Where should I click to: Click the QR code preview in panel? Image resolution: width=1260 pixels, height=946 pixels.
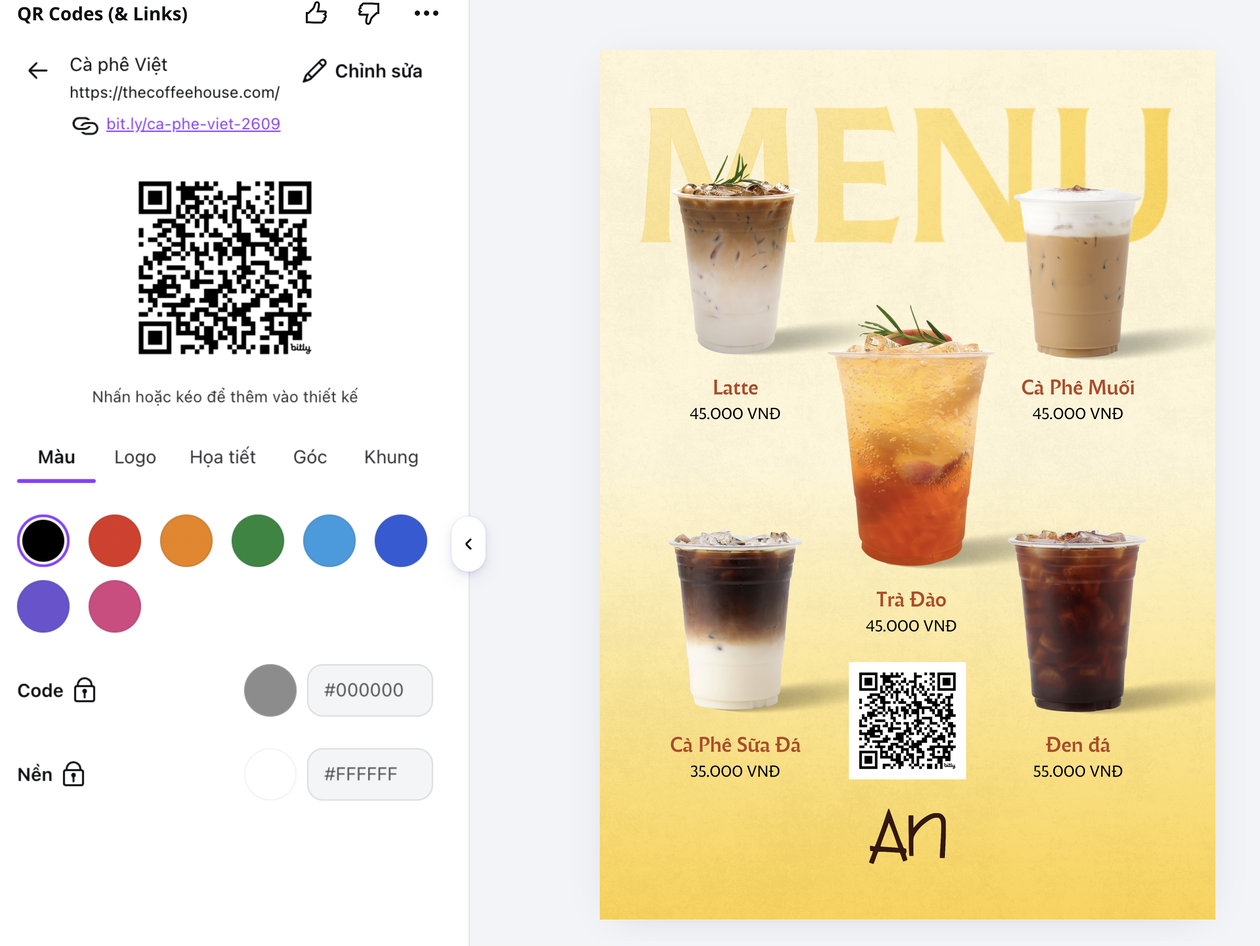coord(225,268)
